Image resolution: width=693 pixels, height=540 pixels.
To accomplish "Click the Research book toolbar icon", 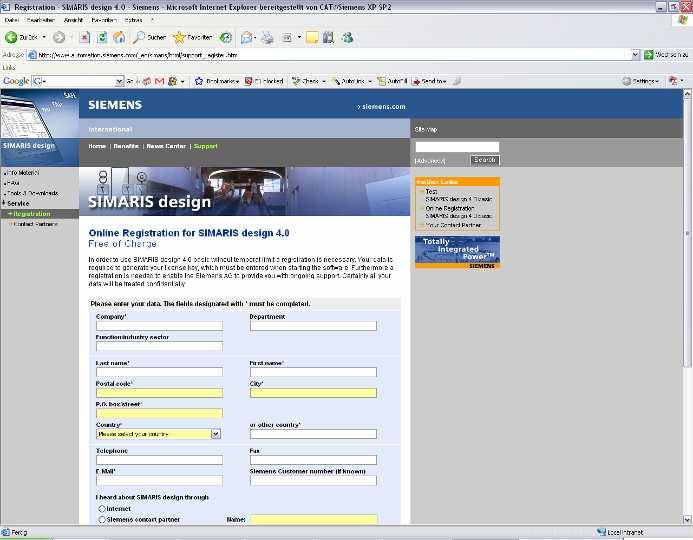I will (x=328, y=38).
